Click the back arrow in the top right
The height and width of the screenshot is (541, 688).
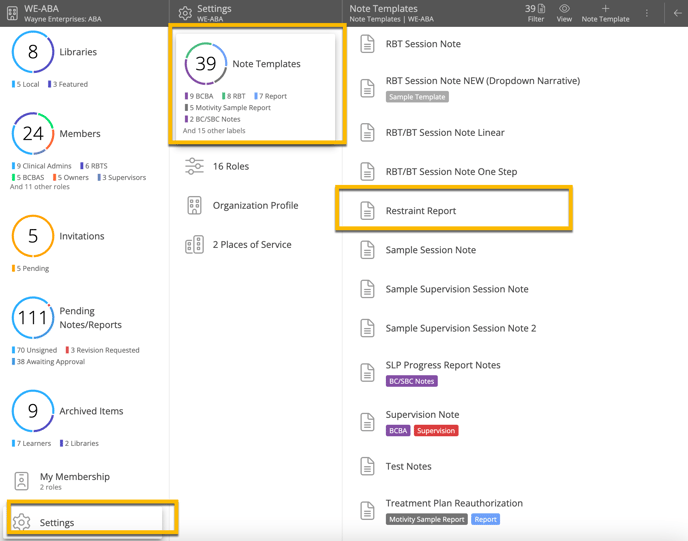677,13
